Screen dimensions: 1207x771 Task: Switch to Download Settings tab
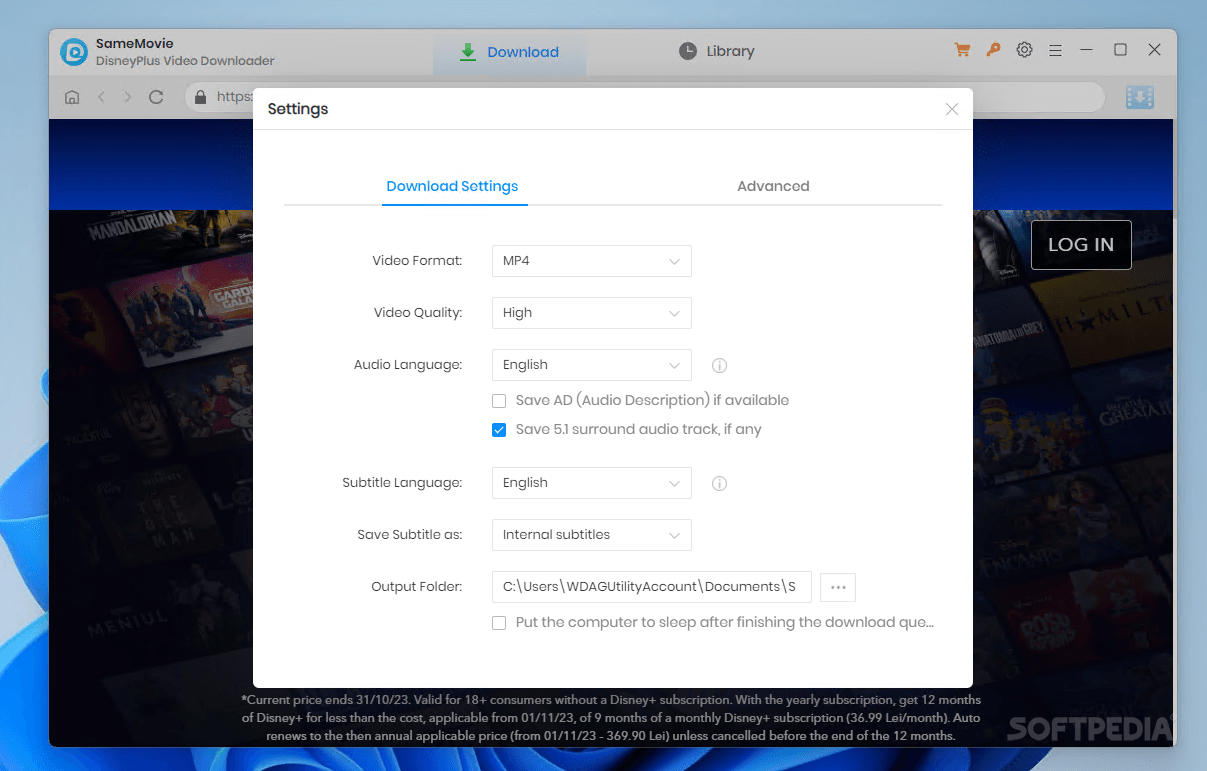click(x=452, y=186)
